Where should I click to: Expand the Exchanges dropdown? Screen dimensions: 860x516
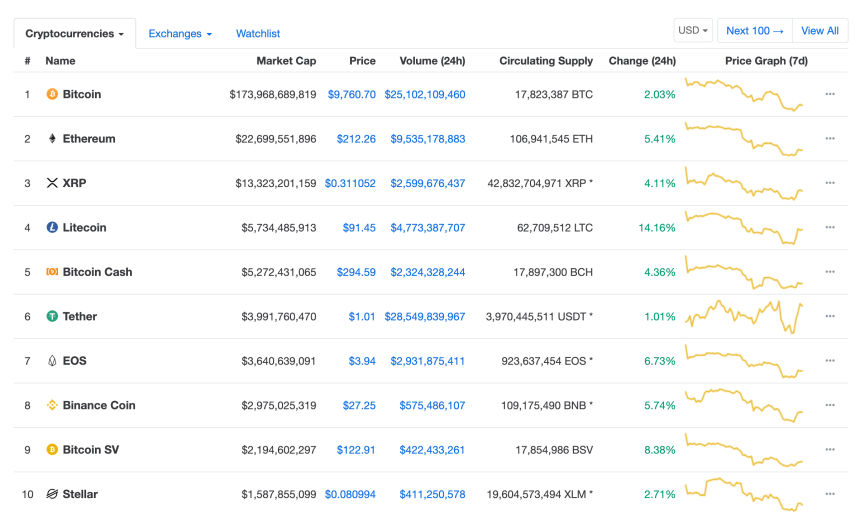tap(180, 33)
